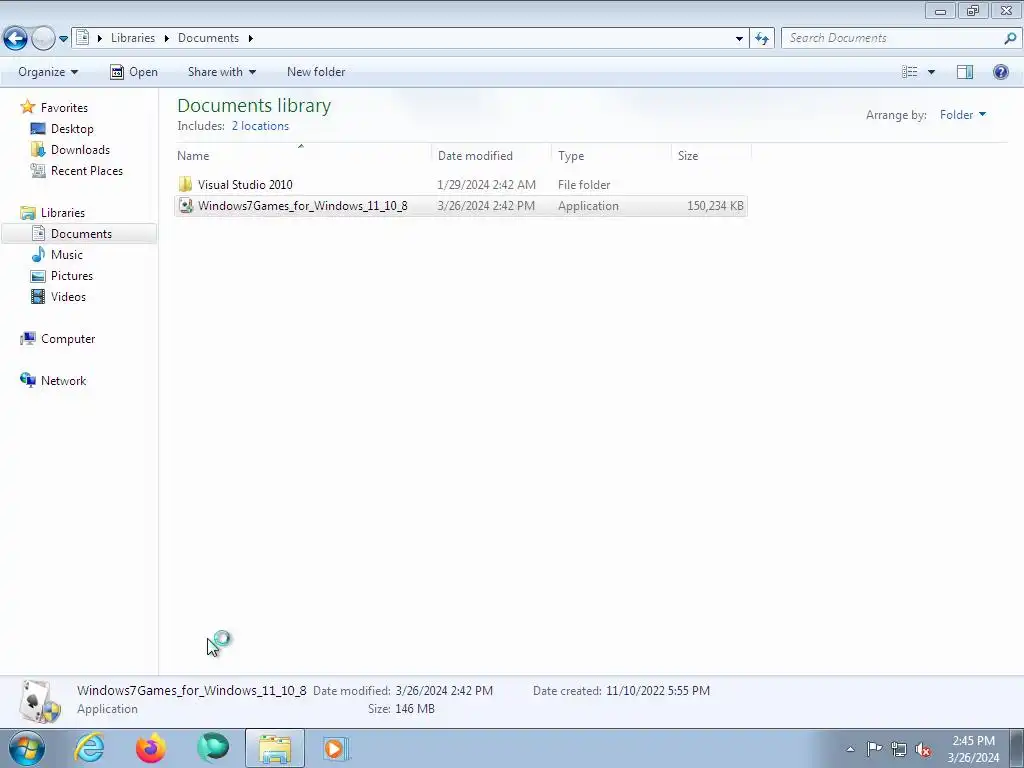The width and height of the screenshot is (1024, 768).
Task: Click the Visual Studio 2010 folder icon
Action: 185,185
